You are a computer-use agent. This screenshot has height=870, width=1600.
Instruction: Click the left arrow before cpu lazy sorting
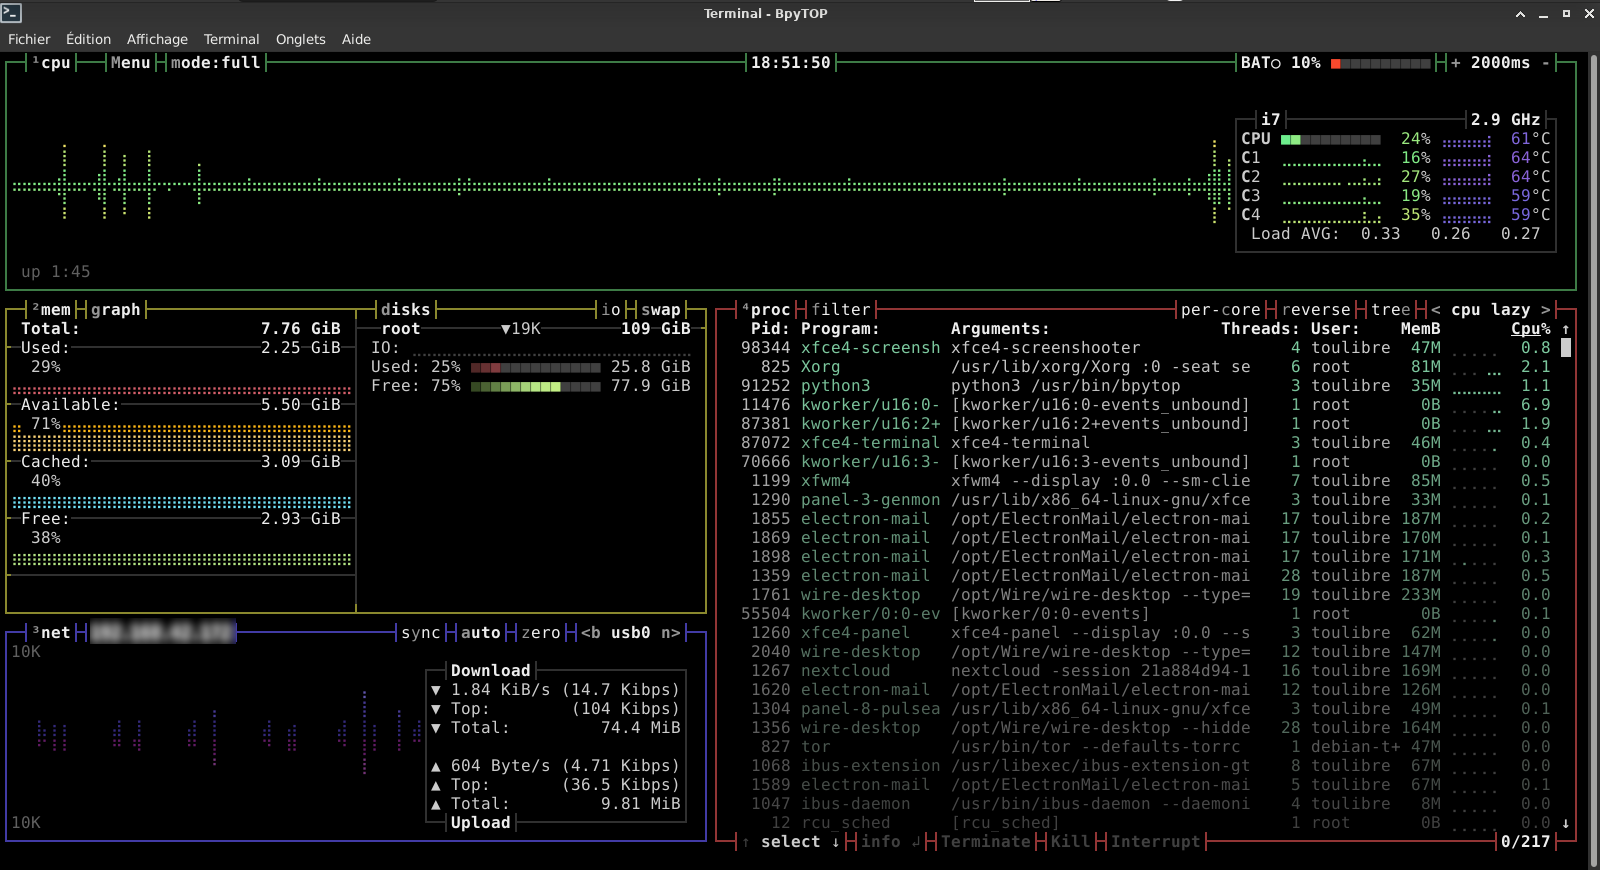tap(1436, 310)
